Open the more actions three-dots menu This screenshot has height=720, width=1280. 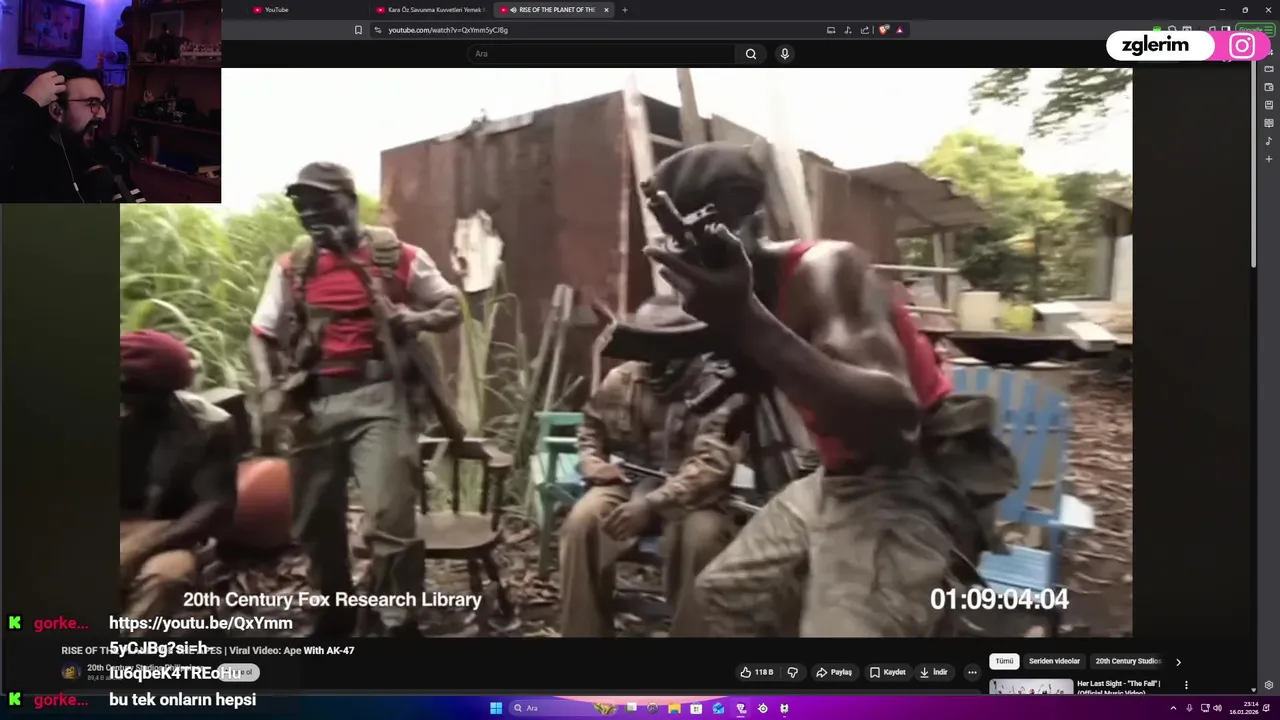pyautogui.click(x=972, y=672)
